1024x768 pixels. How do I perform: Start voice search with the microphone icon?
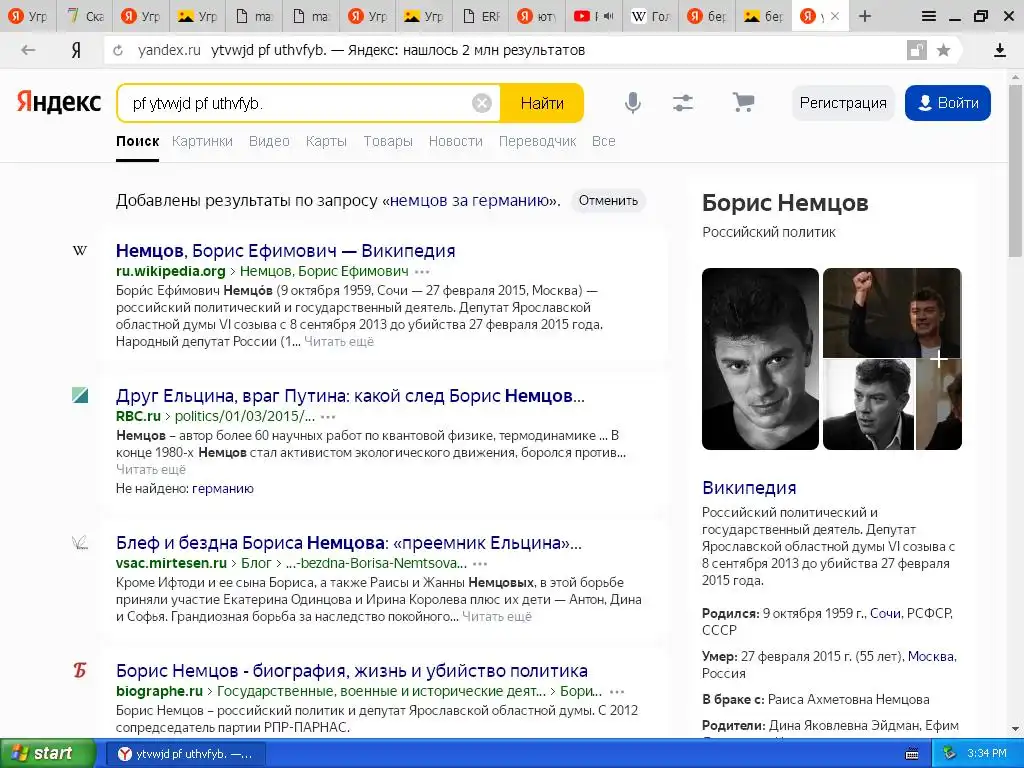632,103
